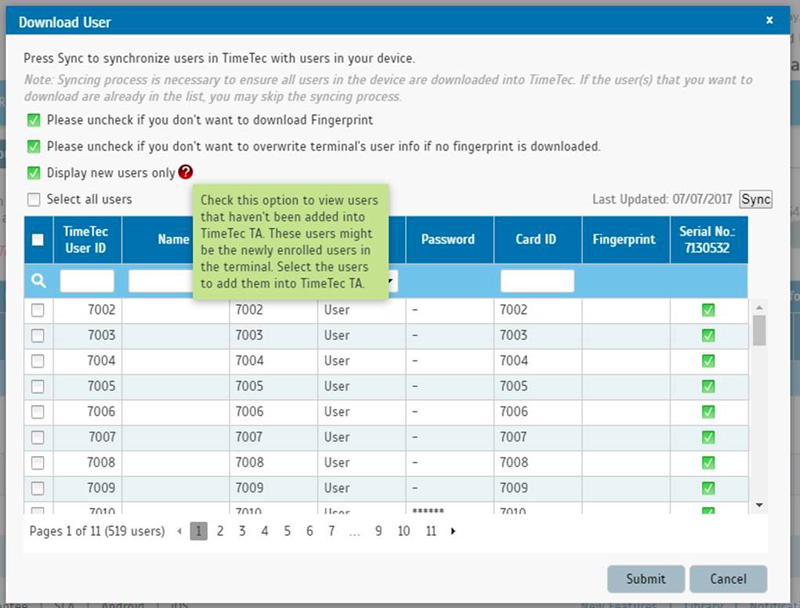Go to next page arrow in pagination
The image size is (800, 608).
(453, 531)
